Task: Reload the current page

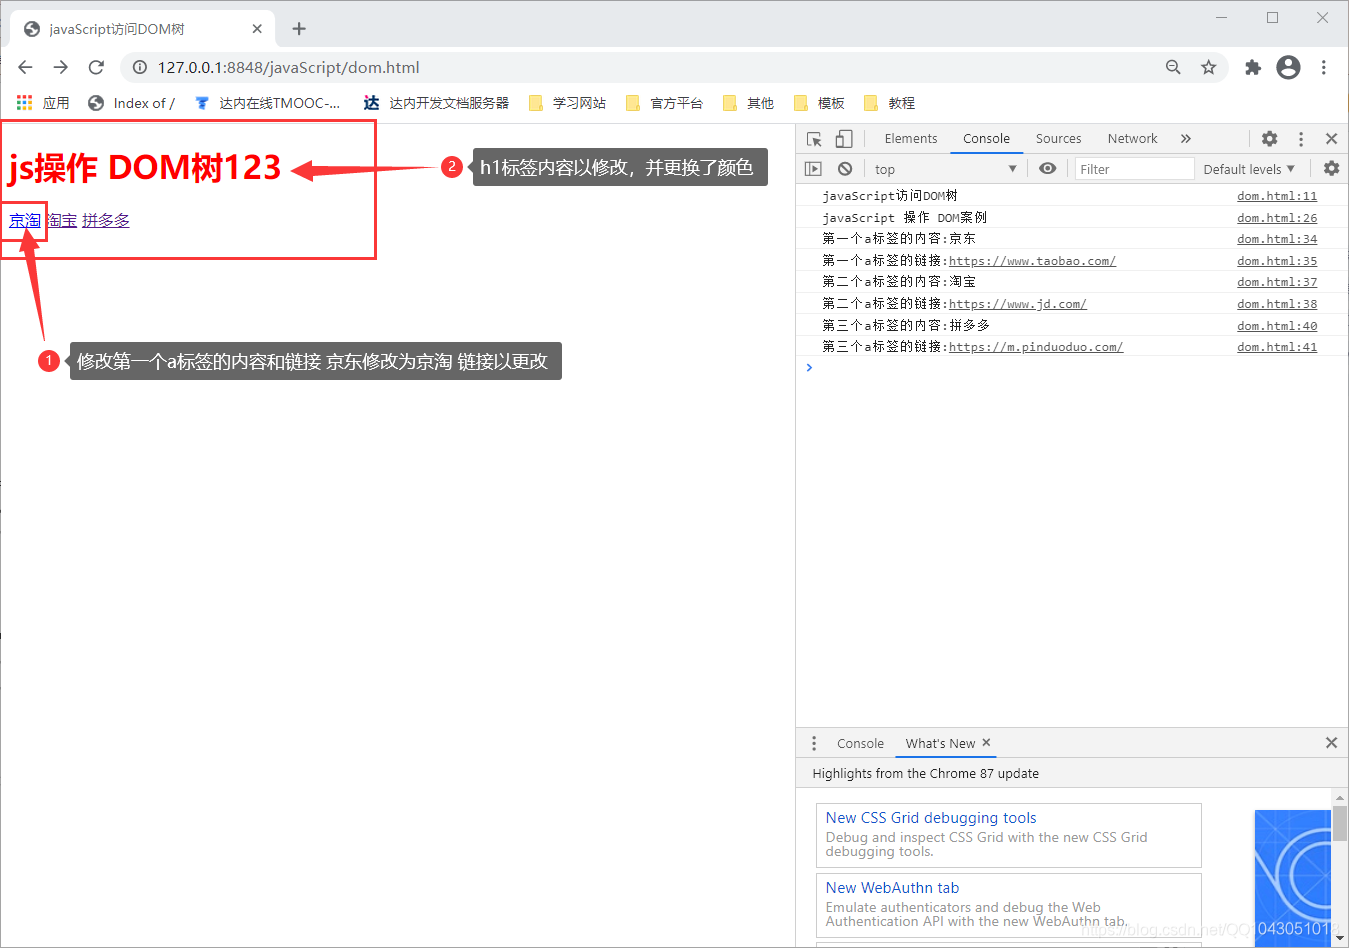Action: pyautogui.click(x=96, y=67)
